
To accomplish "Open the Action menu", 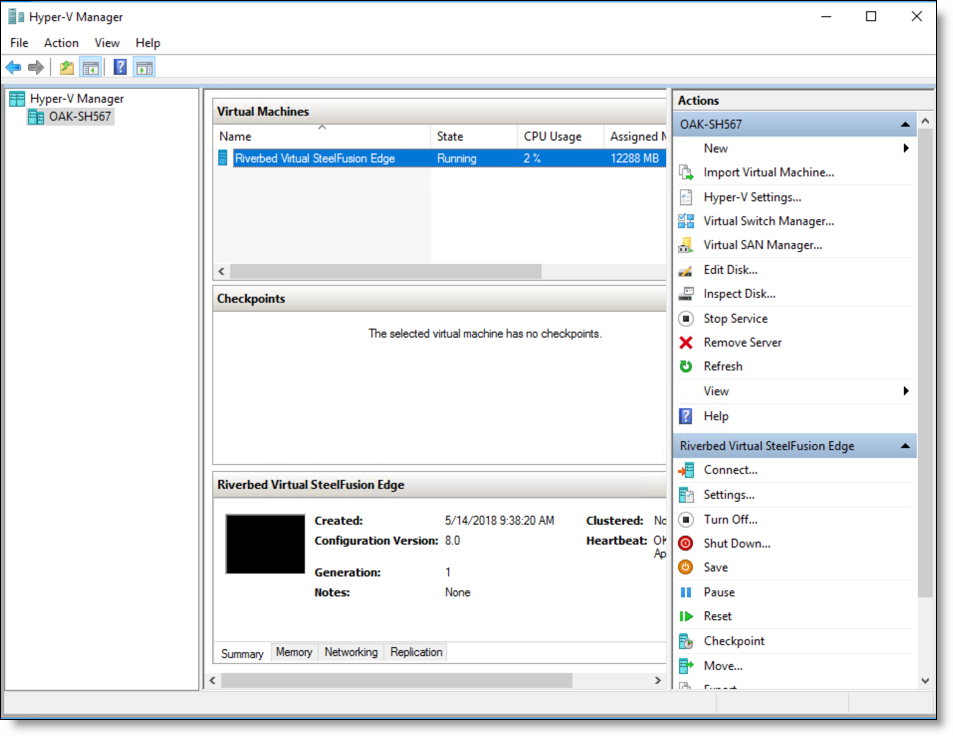I will [61, 43].
